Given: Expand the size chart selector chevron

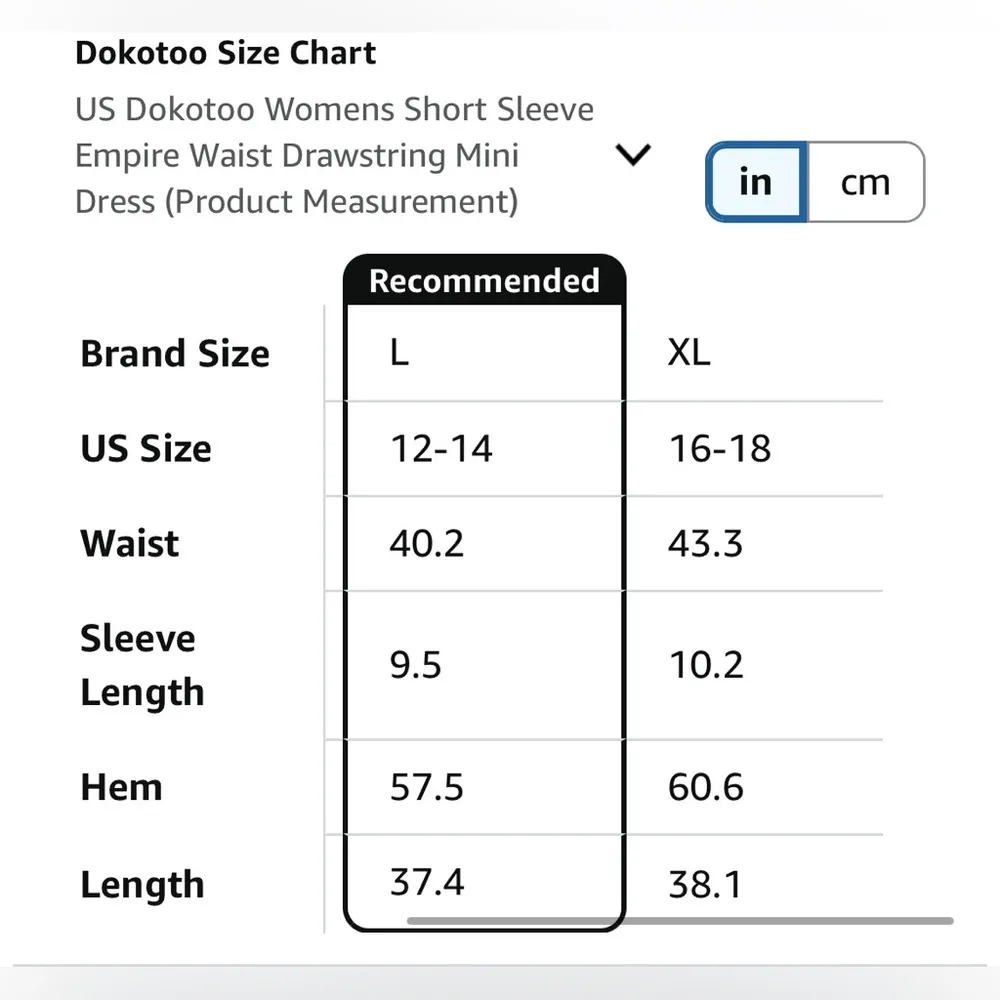Looking at the screenshot, I should [x=633, y=156].
